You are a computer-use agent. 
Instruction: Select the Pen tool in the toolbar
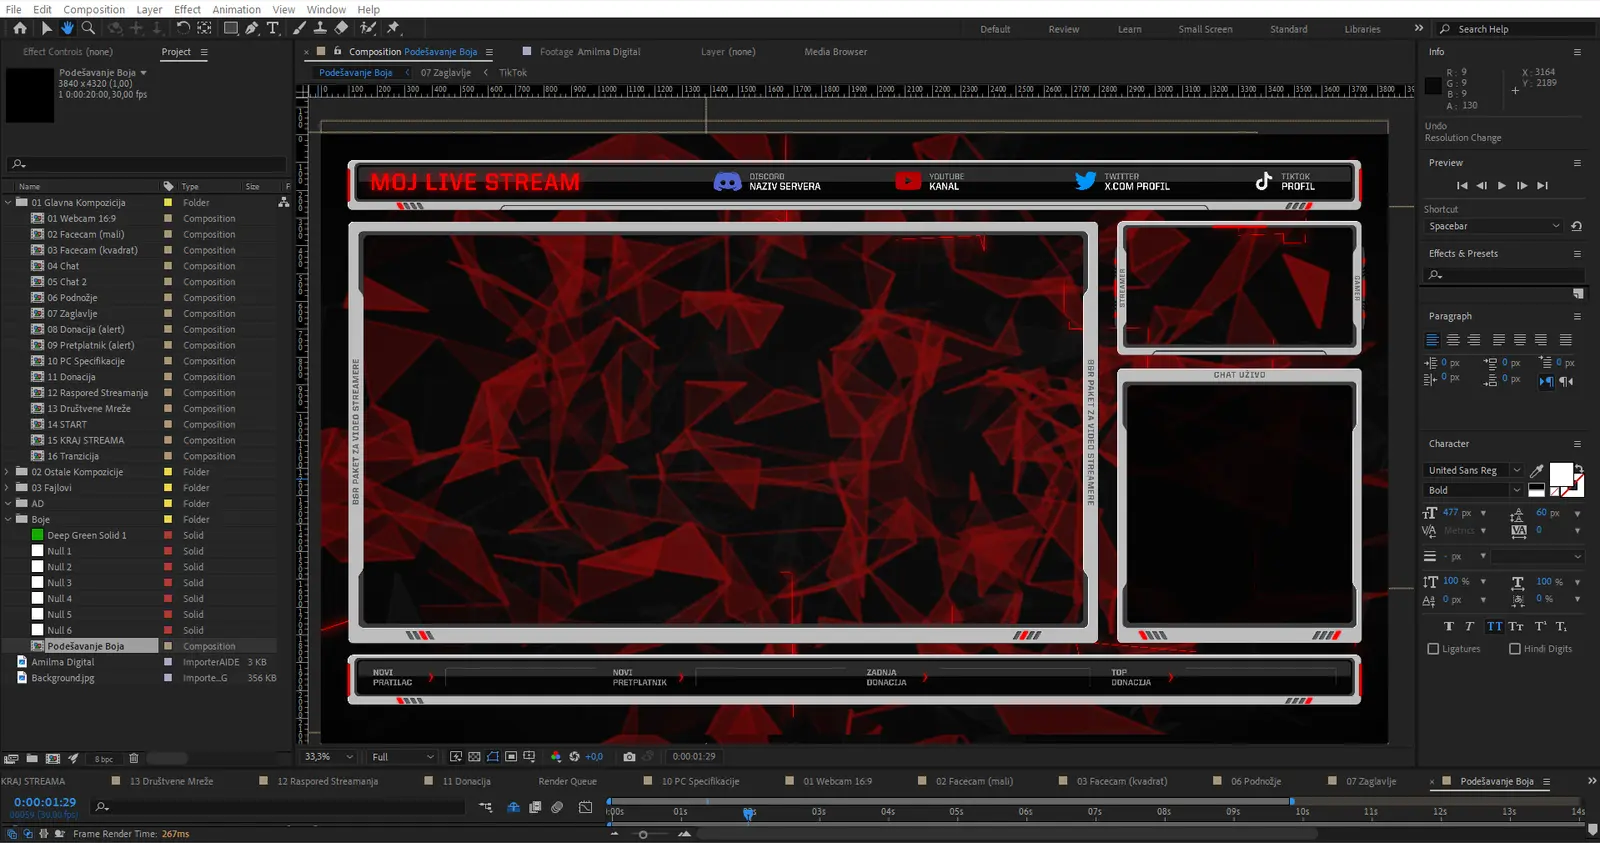pos(252,28)
